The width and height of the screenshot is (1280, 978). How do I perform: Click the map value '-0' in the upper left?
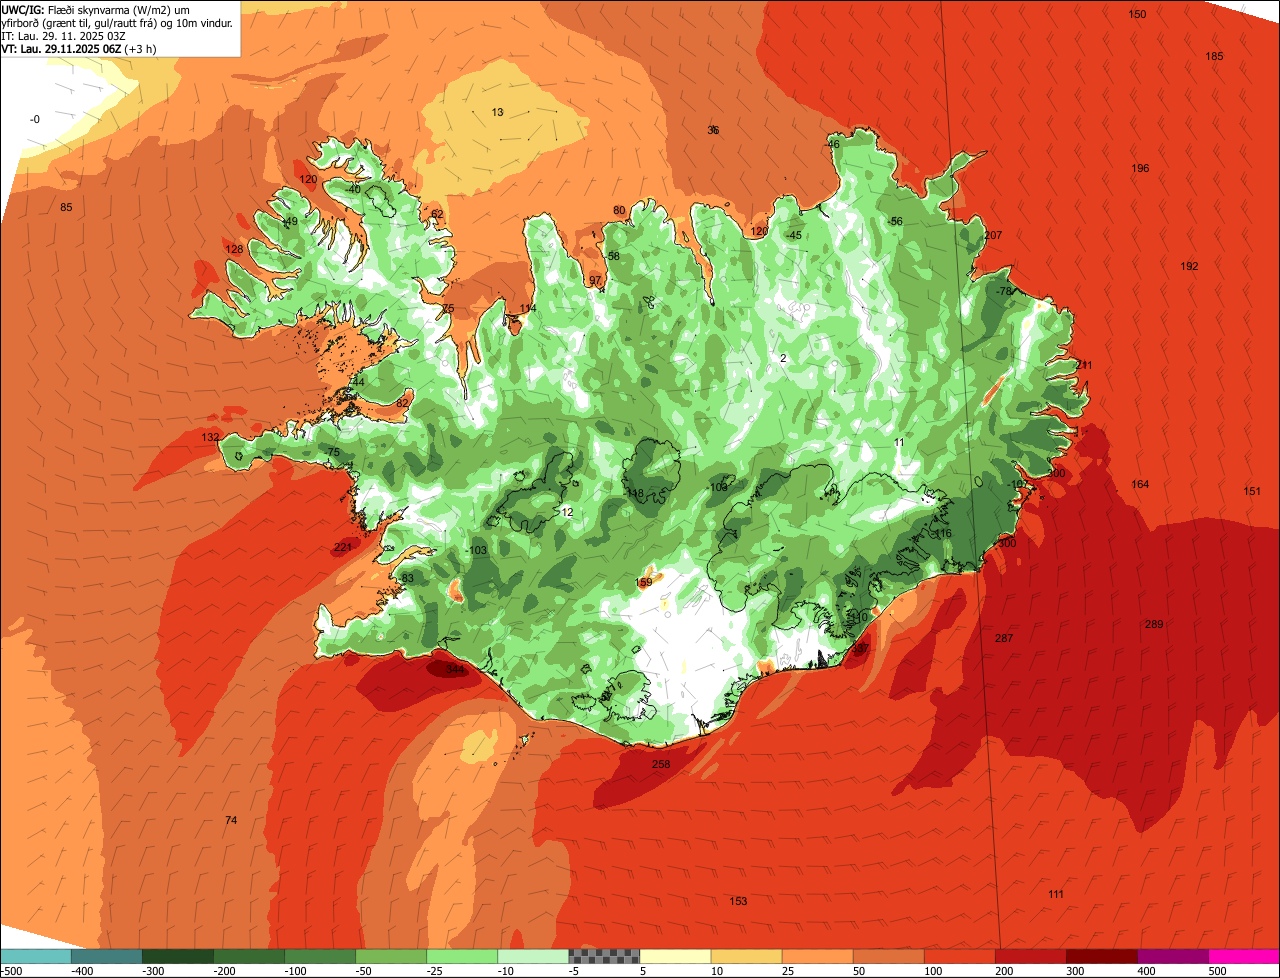(x=35, y=119)
